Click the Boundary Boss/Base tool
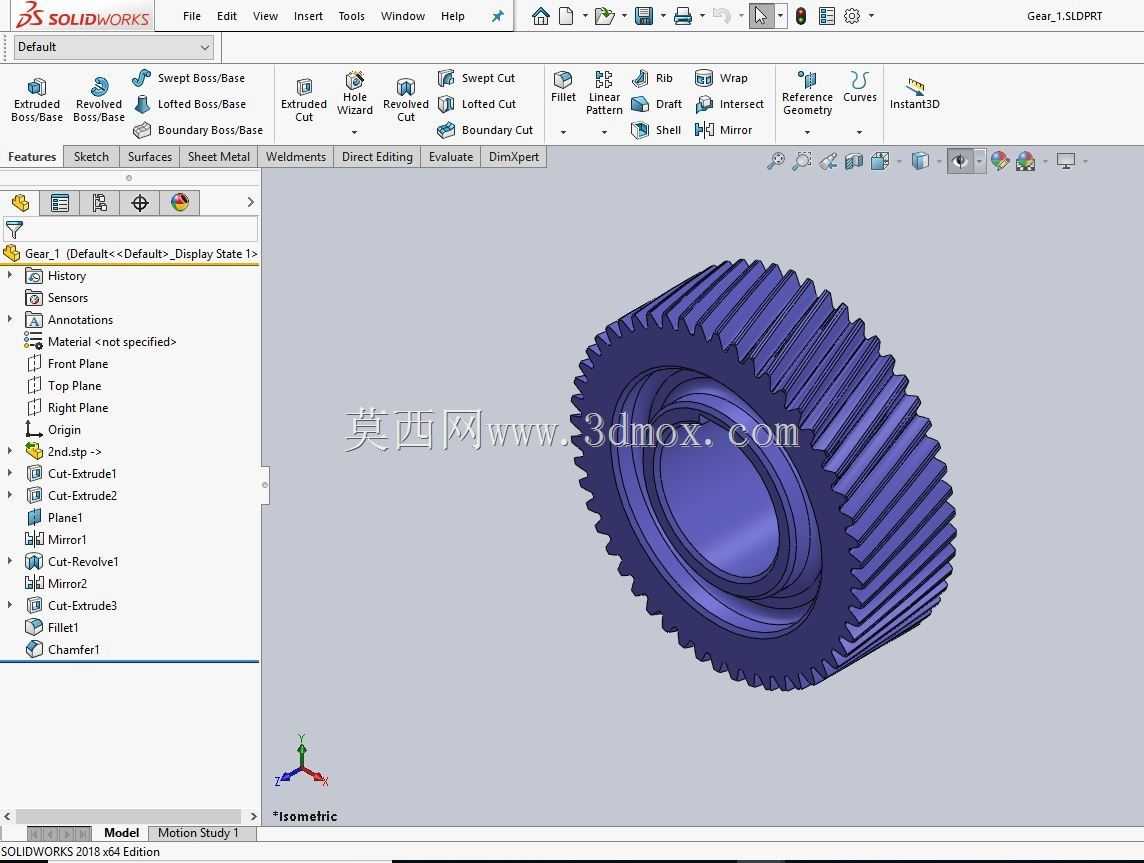1144x863 pixels. tap(198, 130)
